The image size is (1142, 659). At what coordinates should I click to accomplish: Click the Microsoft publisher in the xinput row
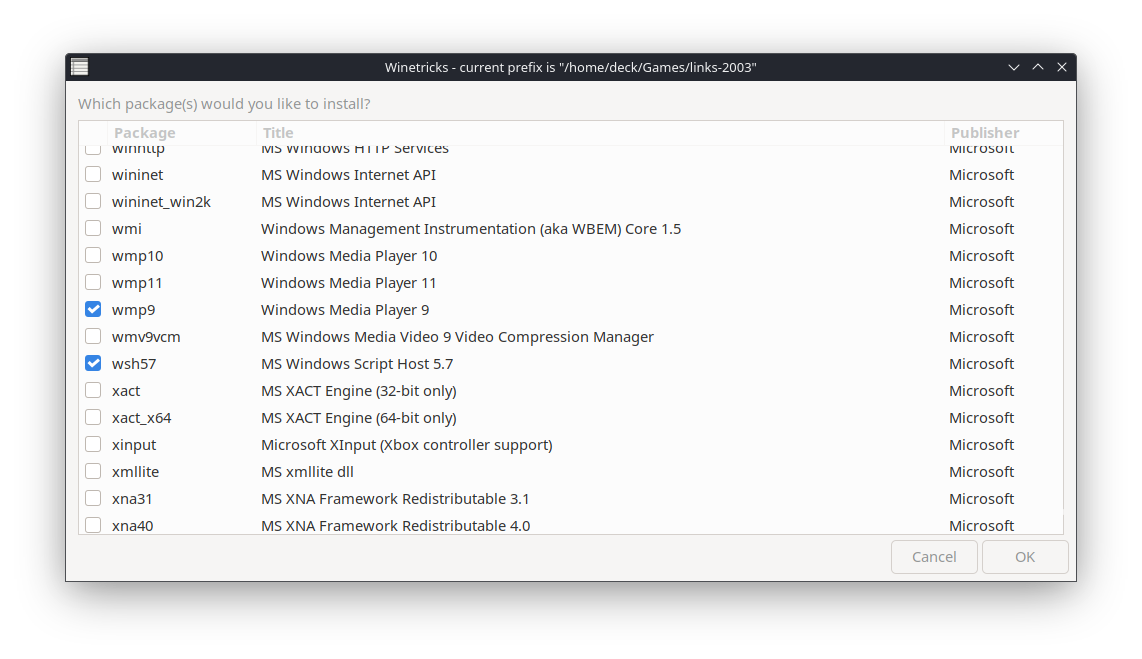981,444
